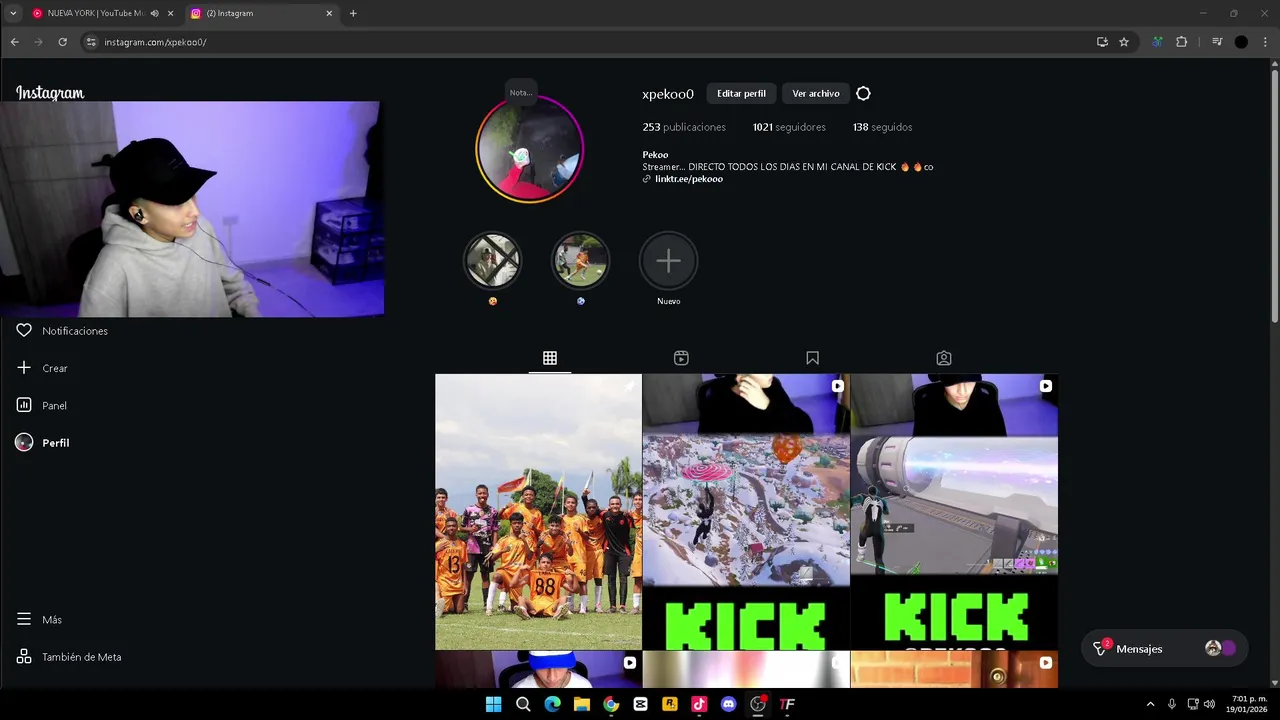Click Editar perfil button
Screen dimensions: 1280x720
pyautogui.click(x=741, y=93)
